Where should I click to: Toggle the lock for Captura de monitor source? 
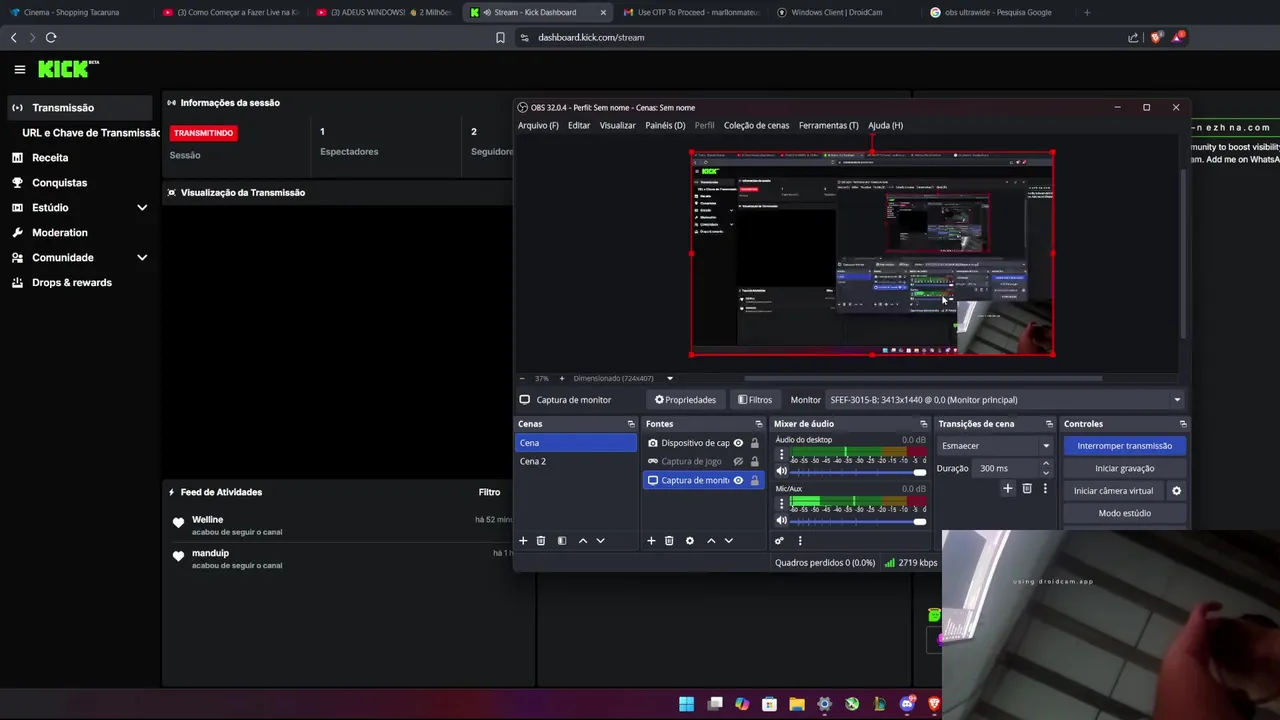755,480
